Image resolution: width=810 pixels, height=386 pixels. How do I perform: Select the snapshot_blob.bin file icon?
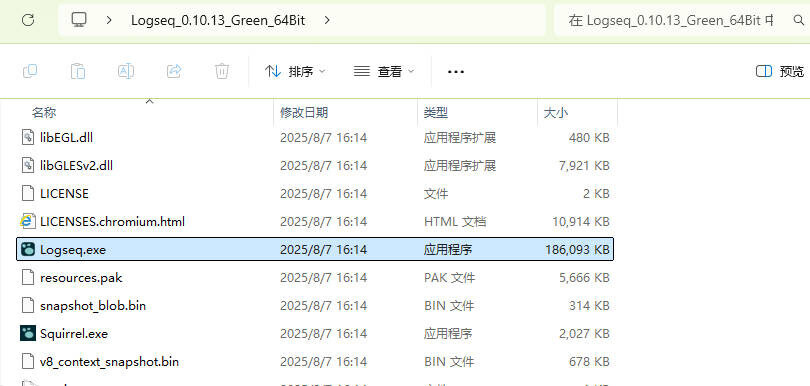pyautogui.click(x=27, y=305)
